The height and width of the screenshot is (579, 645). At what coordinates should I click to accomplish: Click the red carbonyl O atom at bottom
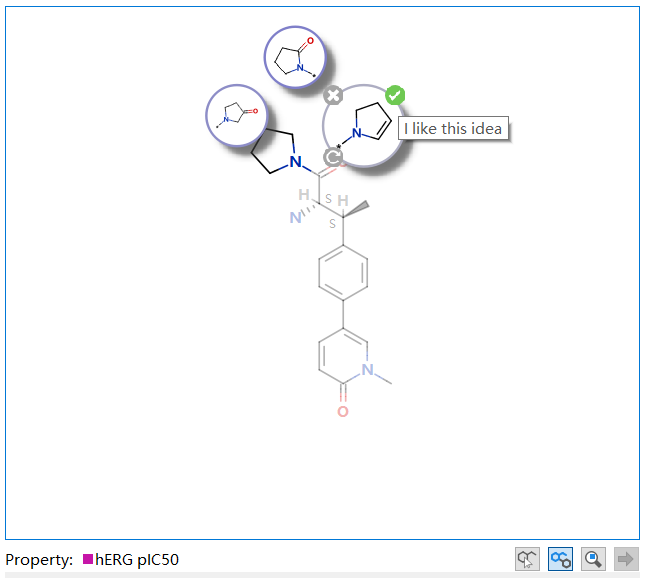343,412
